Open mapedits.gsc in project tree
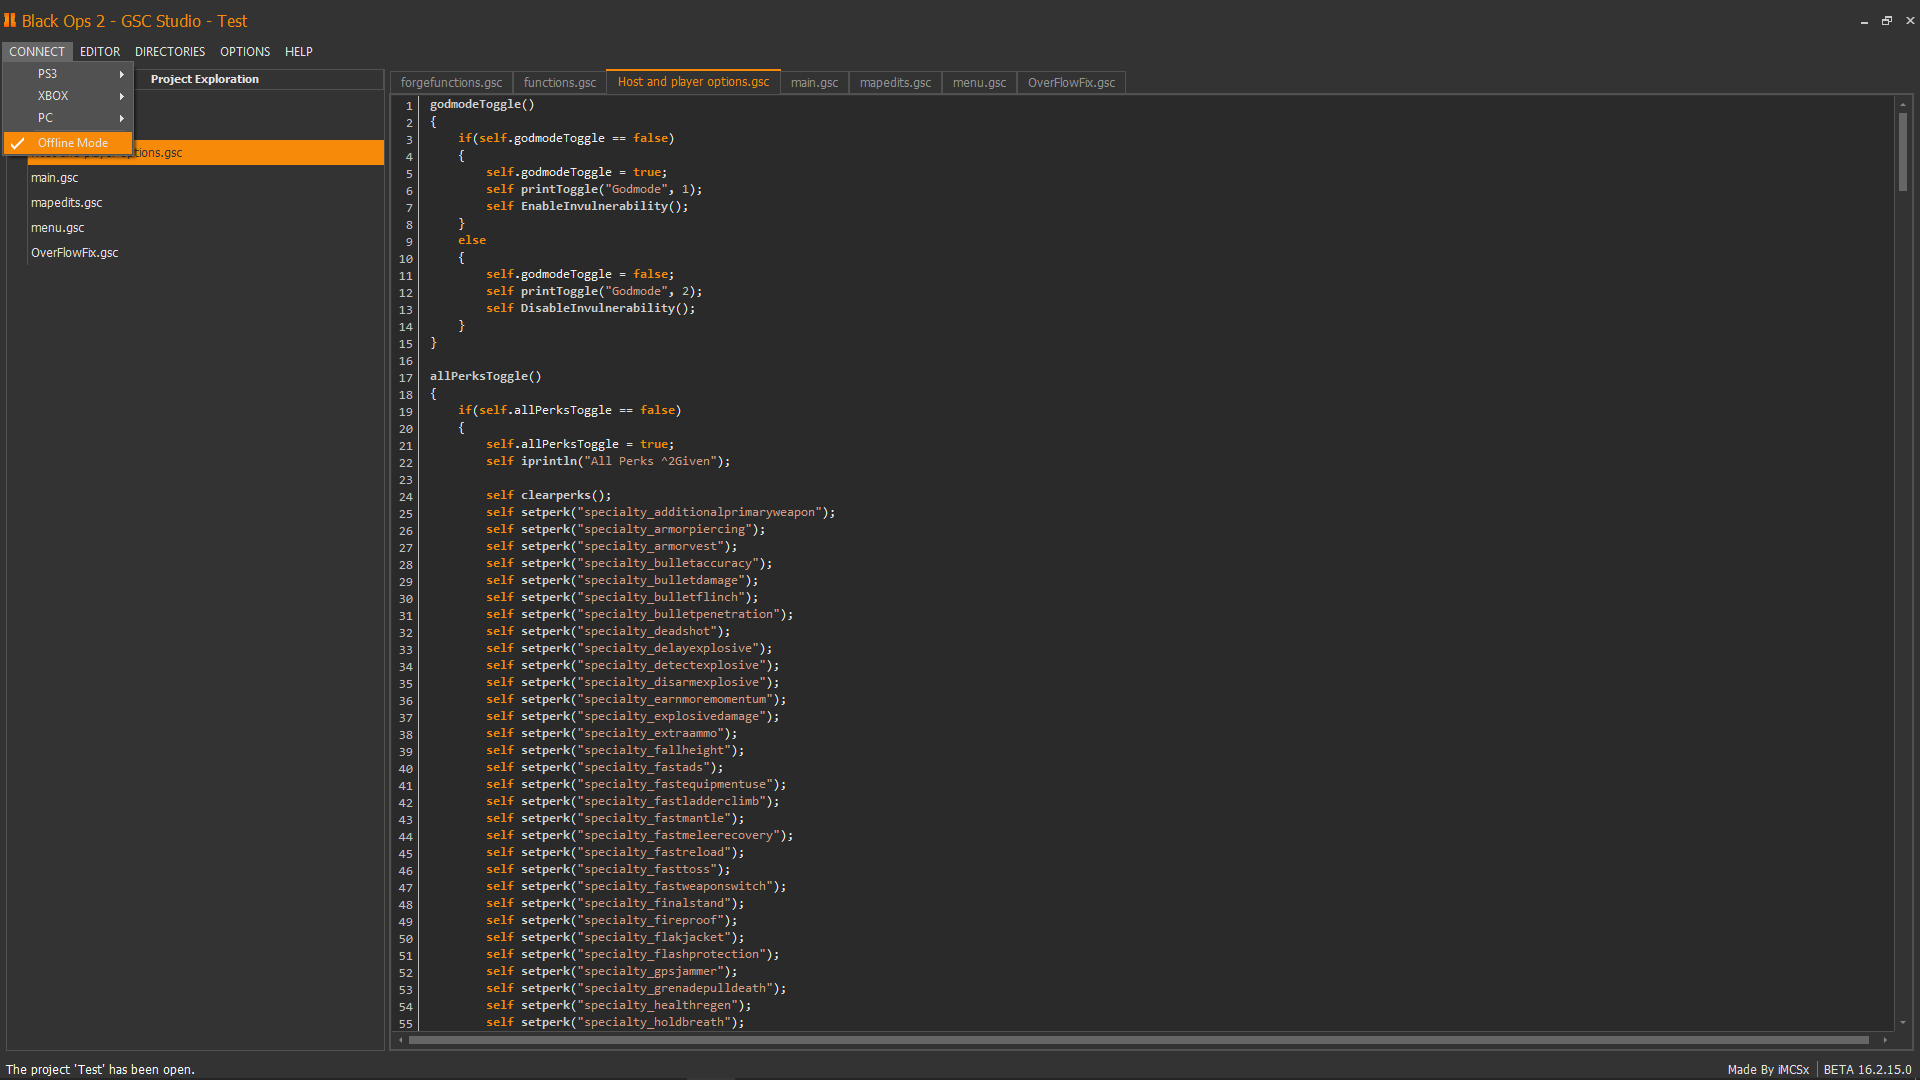 (67, 203)
